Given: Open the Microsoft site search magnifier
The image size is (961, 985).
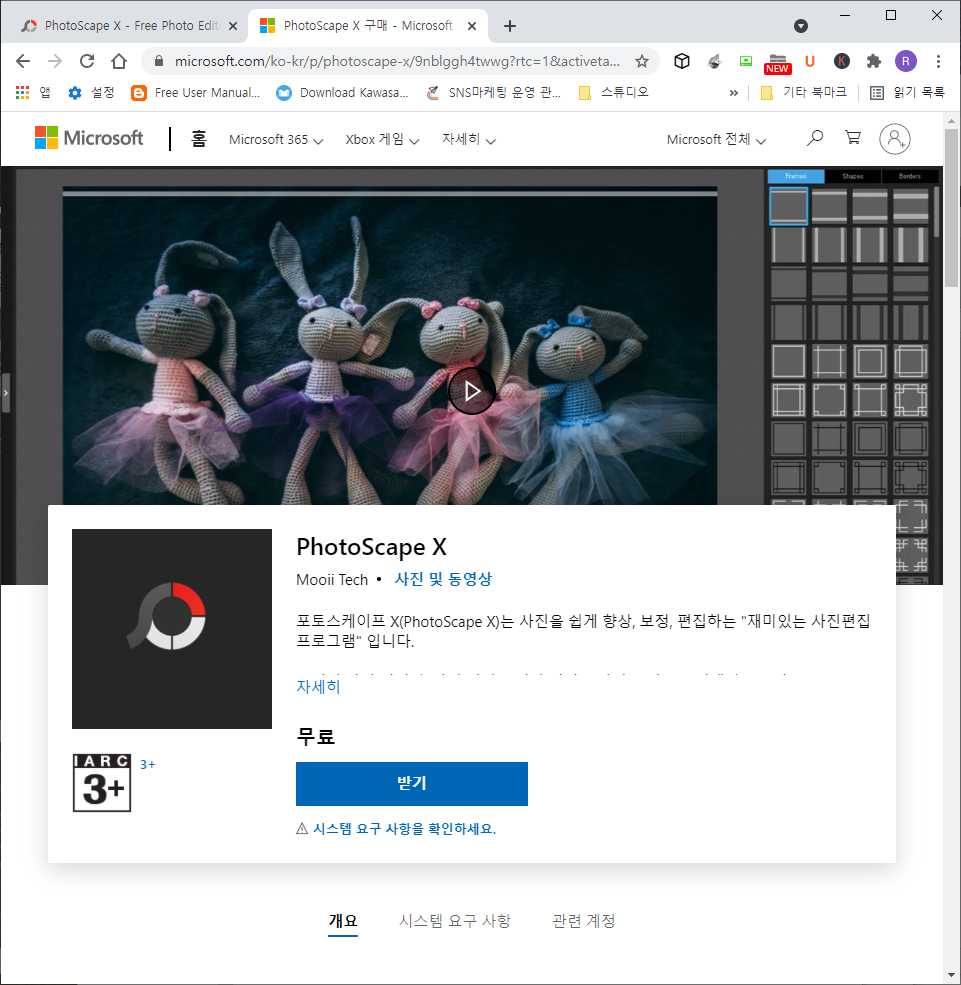Looking at the screenshot, I should [x=815, y=138].
